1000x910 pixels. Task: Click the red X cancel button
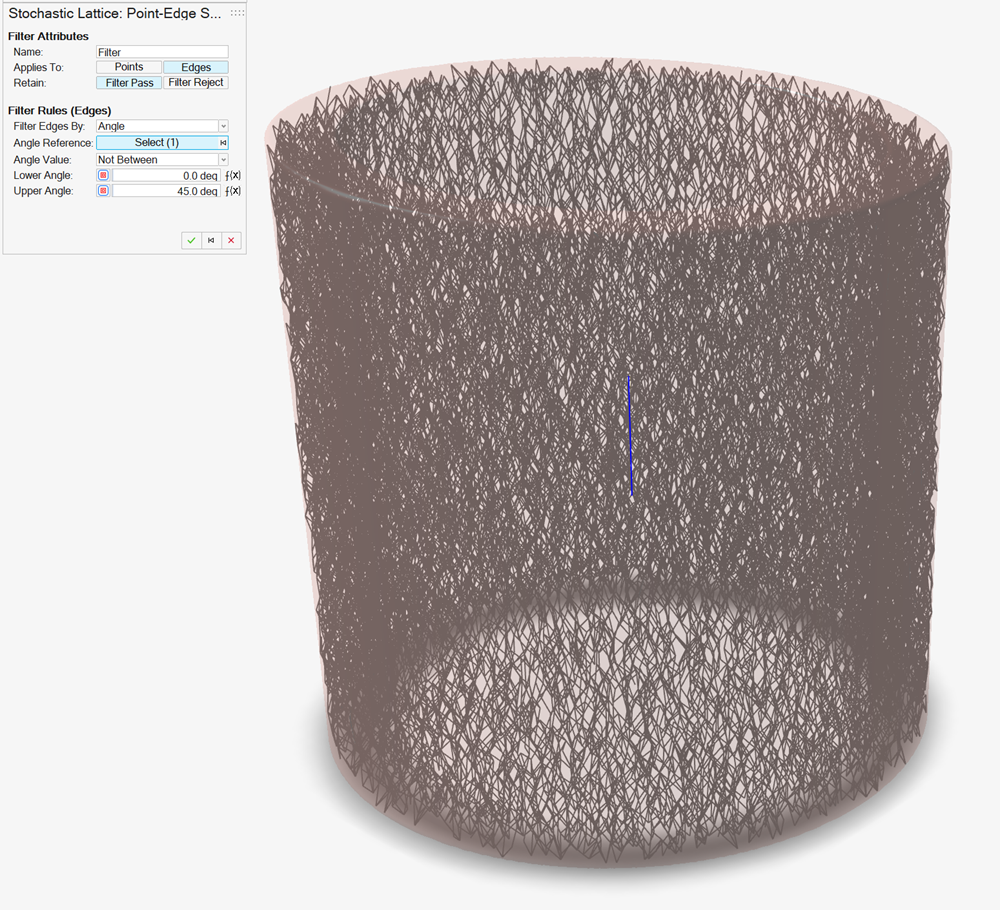(231, 241)
